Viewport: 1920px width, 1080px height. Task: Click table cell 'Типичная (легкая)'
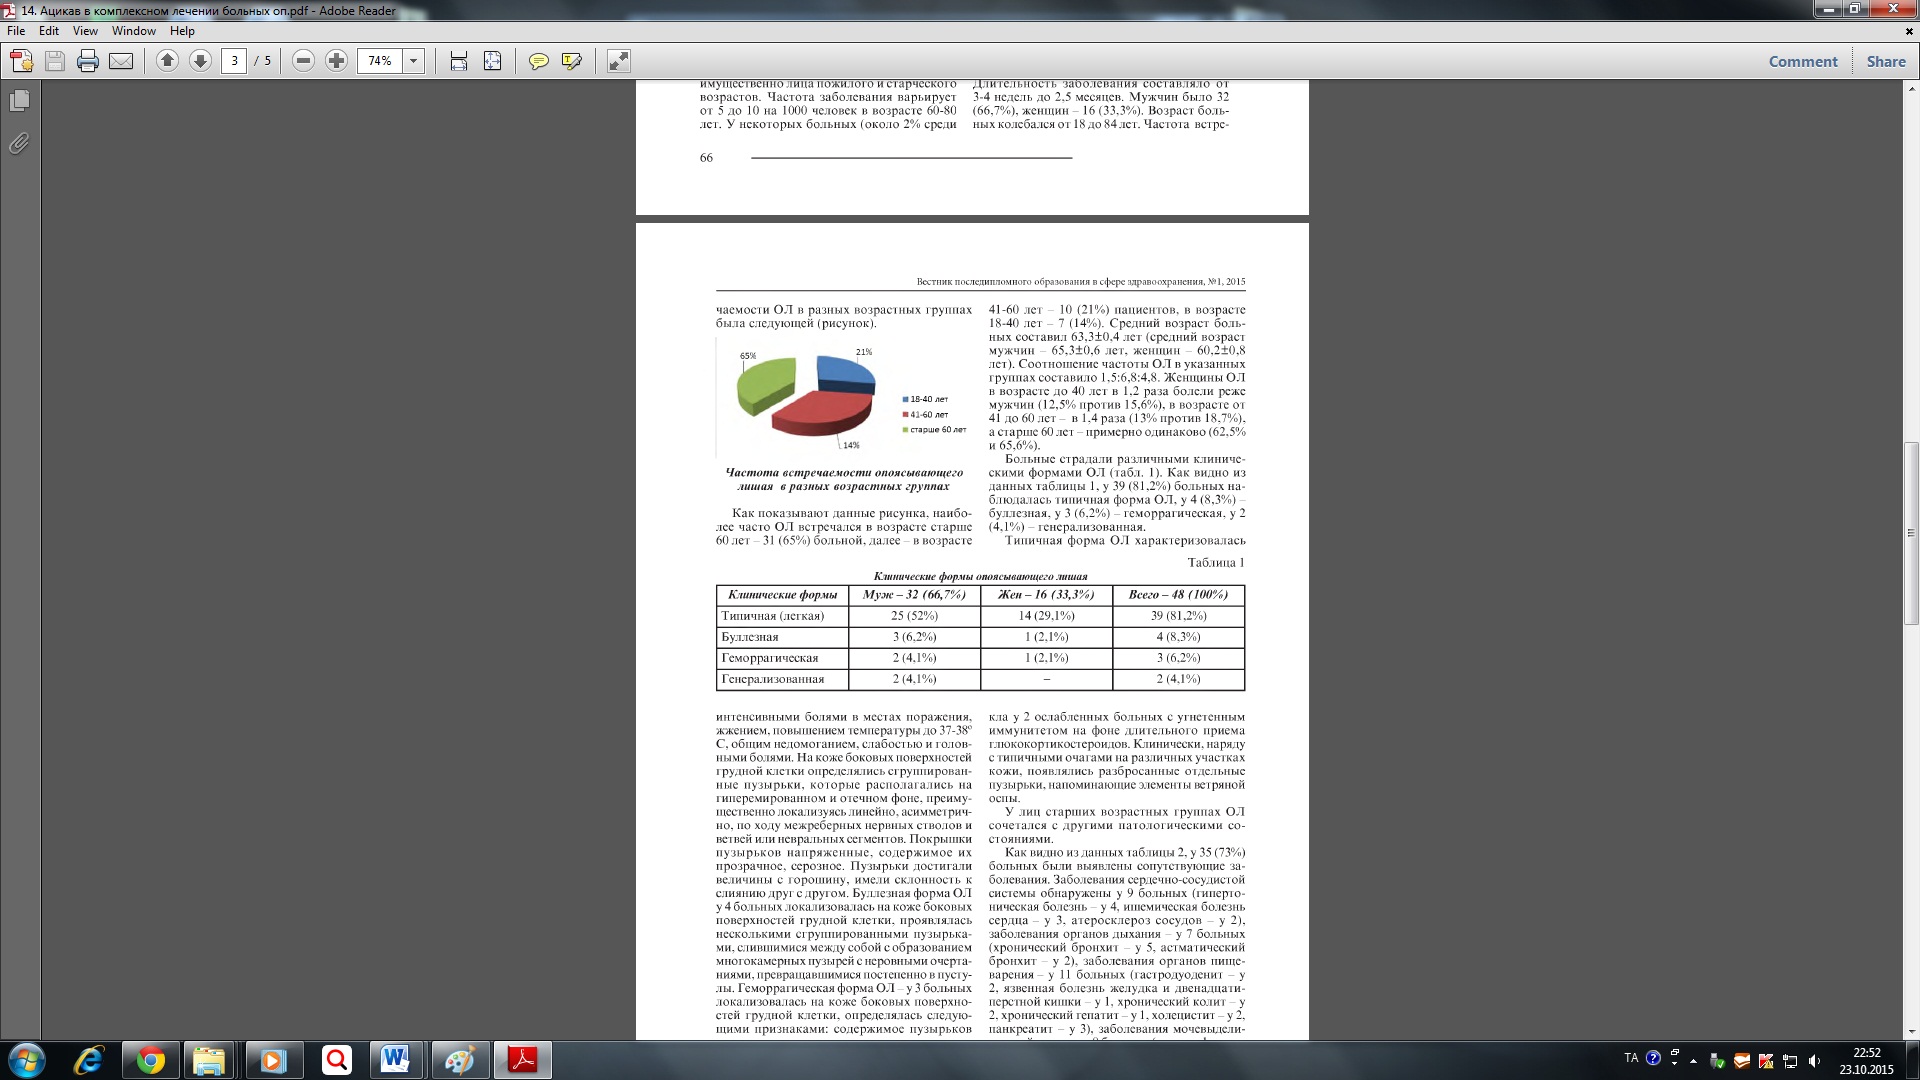tap(782, 616)
